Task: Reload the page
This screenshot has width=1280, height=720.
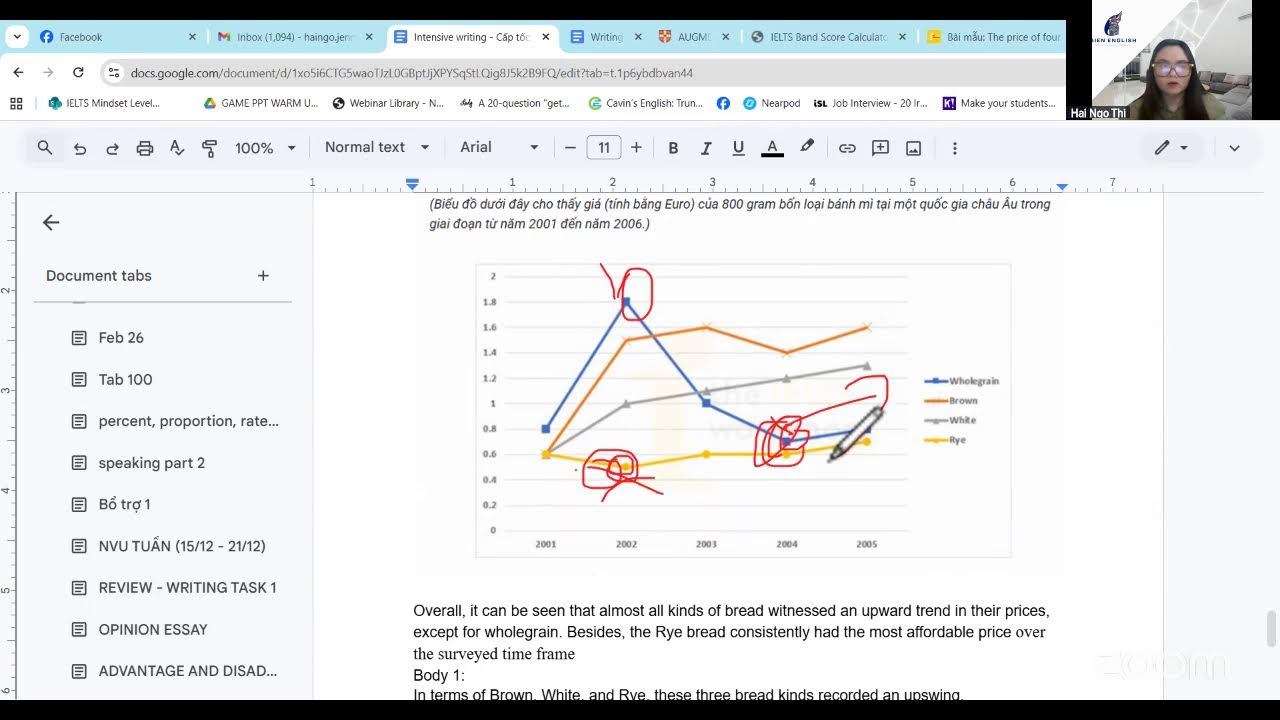Action: [x=78, y=73]
